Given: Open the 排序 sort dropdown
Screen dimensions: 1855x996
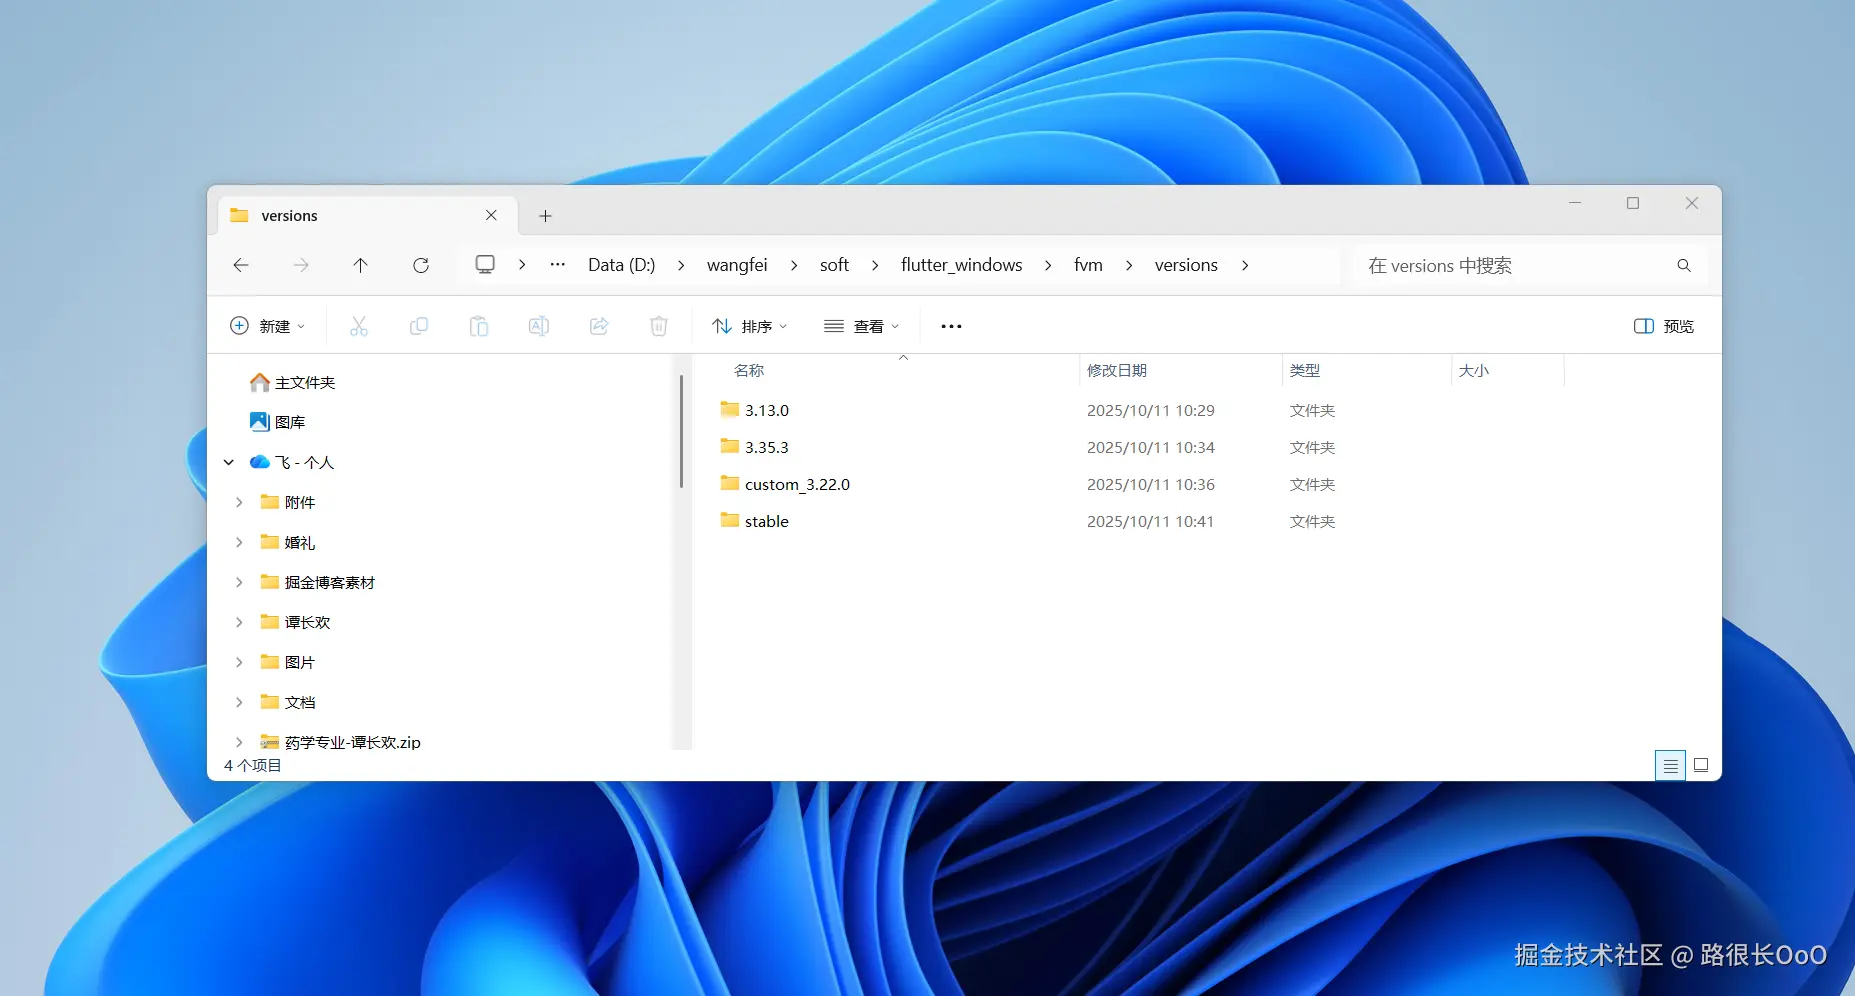Looking at the screenshot, I should coord(750,326).
